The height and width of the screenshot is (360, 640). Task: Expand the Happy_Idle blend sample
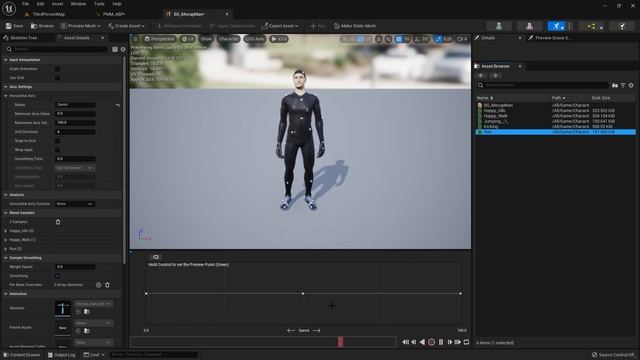(6, 231)
